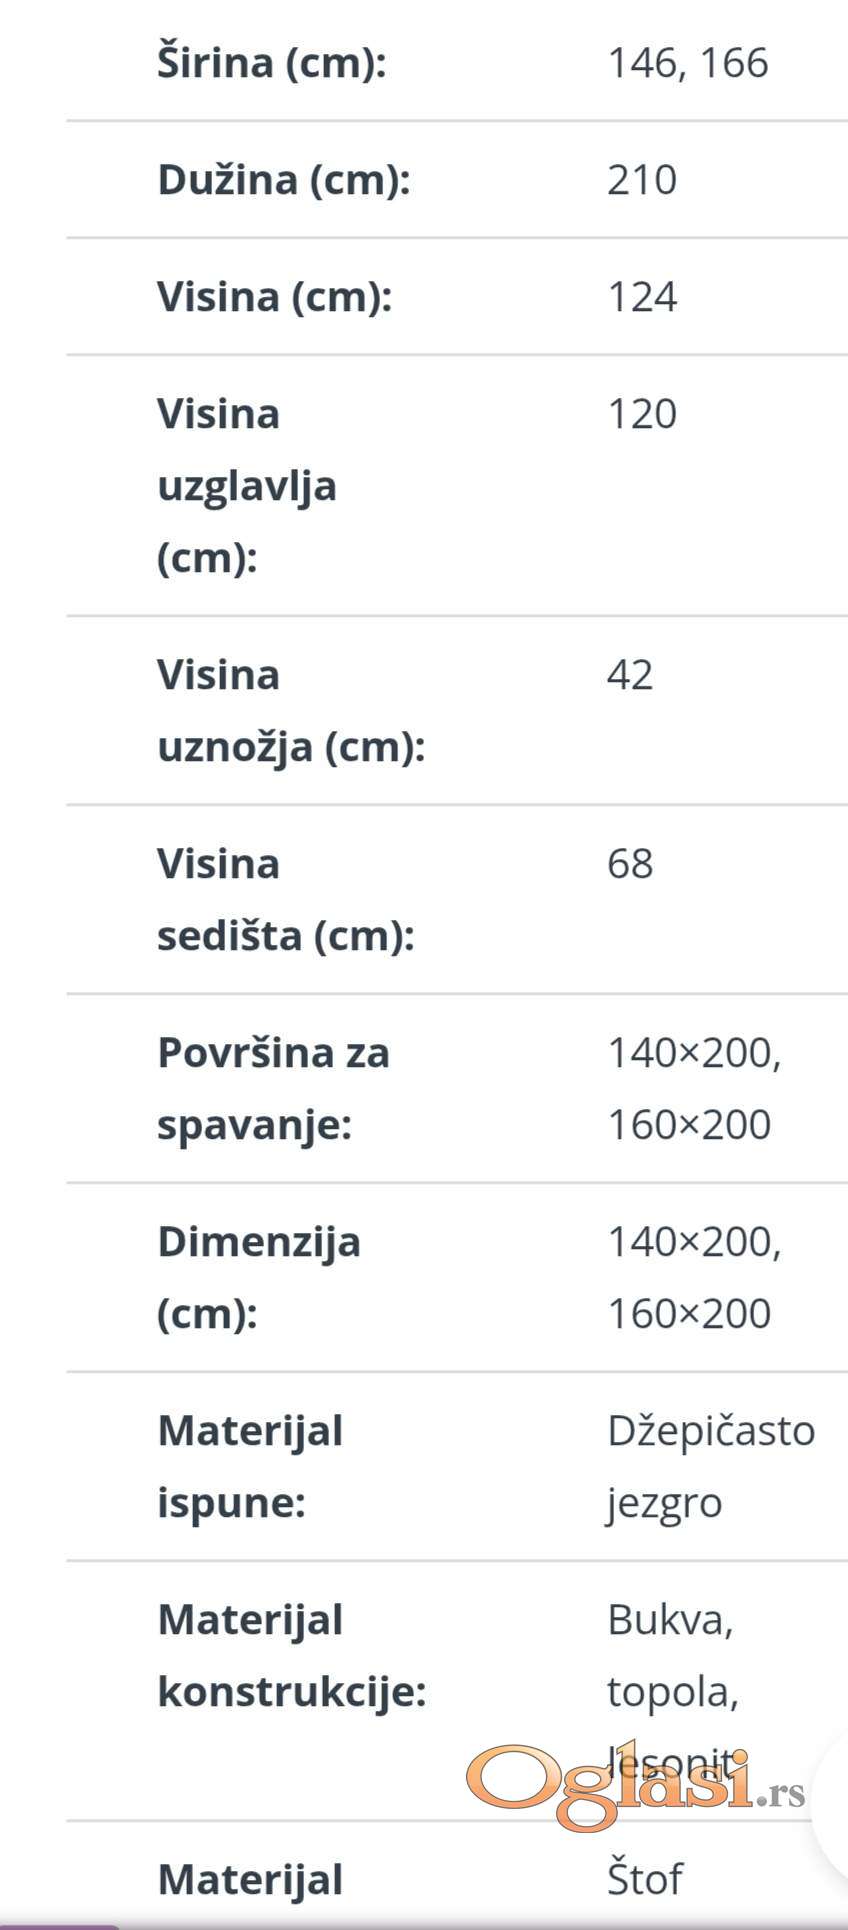Click the "Visina sedišta (cm):" label
Image resolution: width=848 pixels, height=1930 pixels.
click(x=285, y=900)
